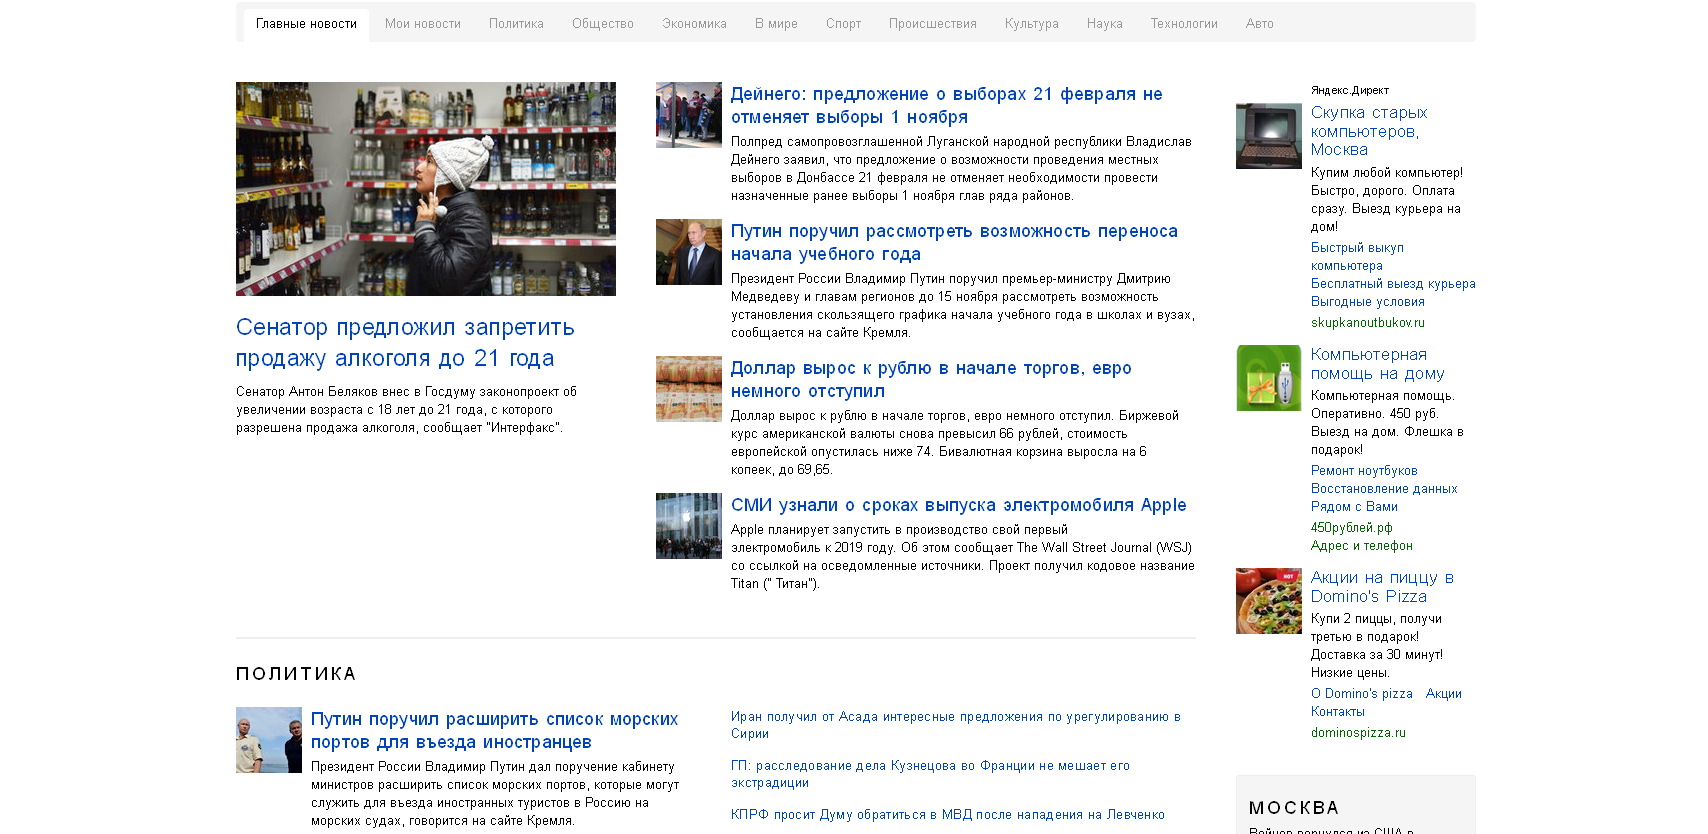Click the Ремонт ноутбуков link
The height and width of the screenshot is (834, 1708).
1364,471
